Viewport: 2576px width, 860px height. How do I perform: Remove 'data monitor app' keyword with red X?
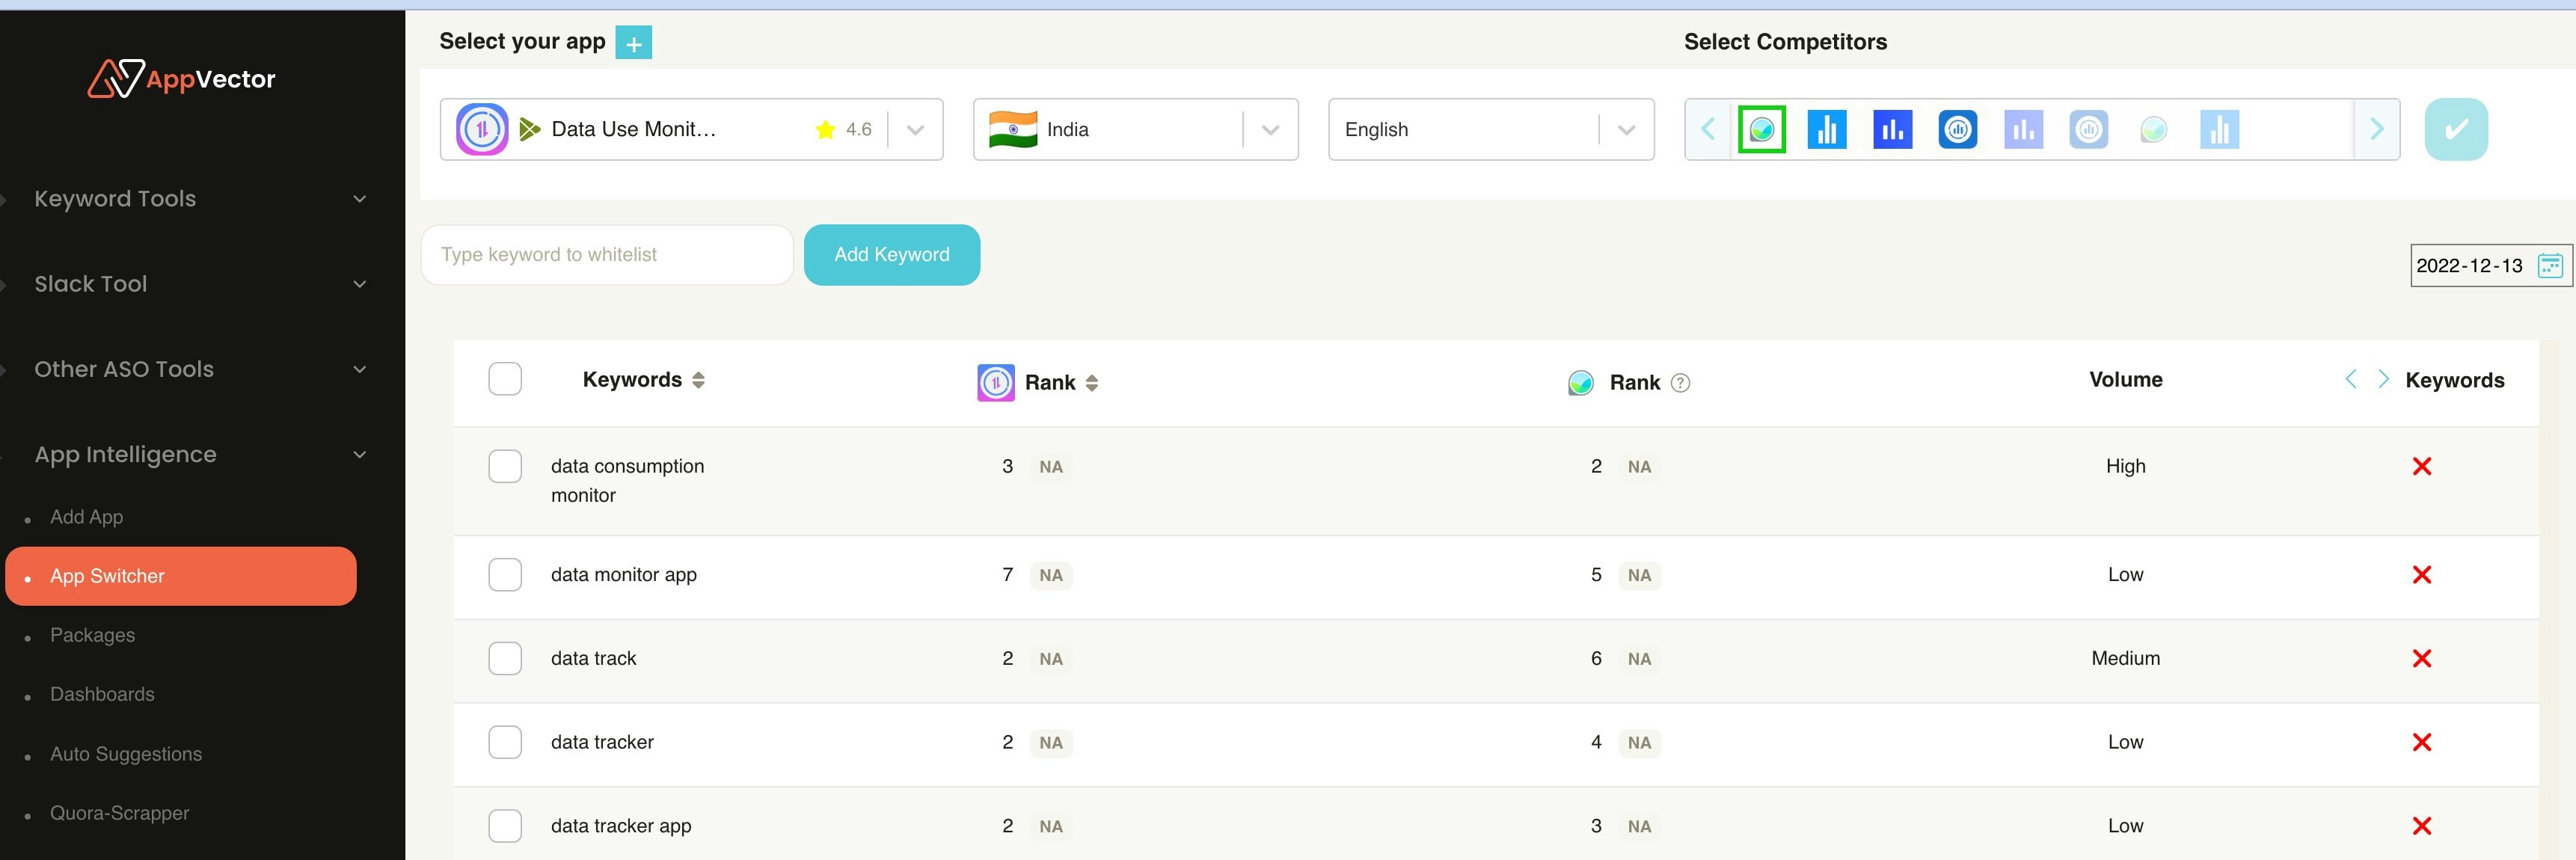[2421, 575]
